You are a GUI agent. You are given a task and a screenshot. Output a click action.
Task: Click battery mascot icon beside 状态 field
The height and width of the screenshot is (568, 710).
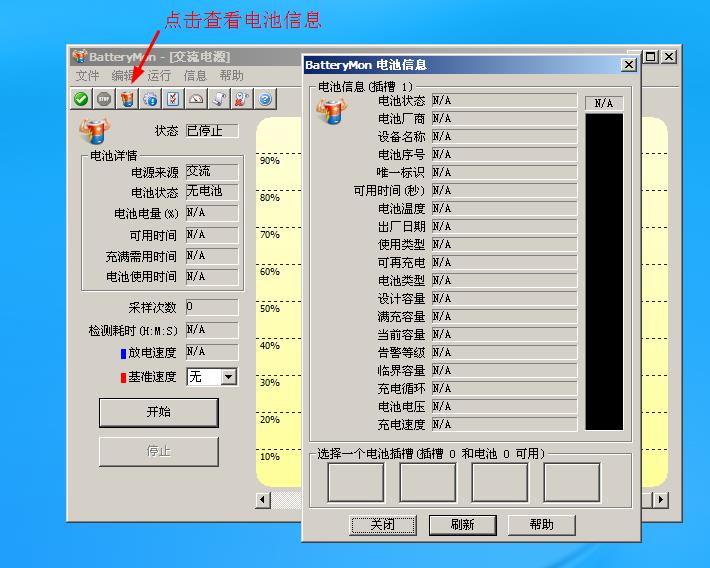point(94,130)
